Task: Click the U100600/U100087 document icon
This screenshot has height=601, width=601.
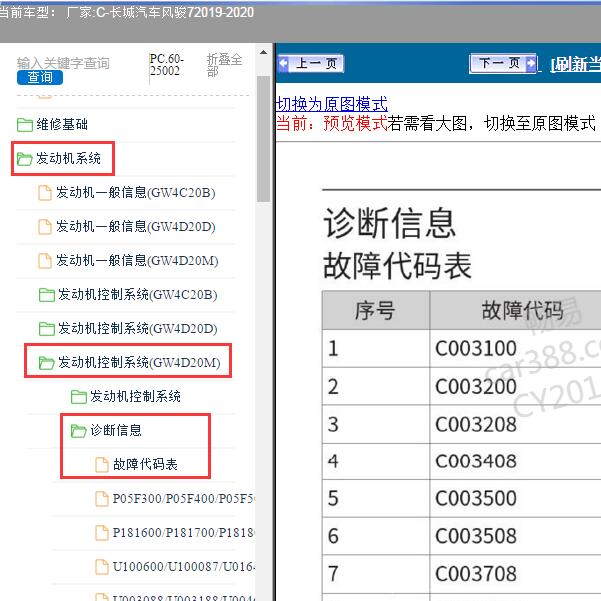Action: [102, 567]
